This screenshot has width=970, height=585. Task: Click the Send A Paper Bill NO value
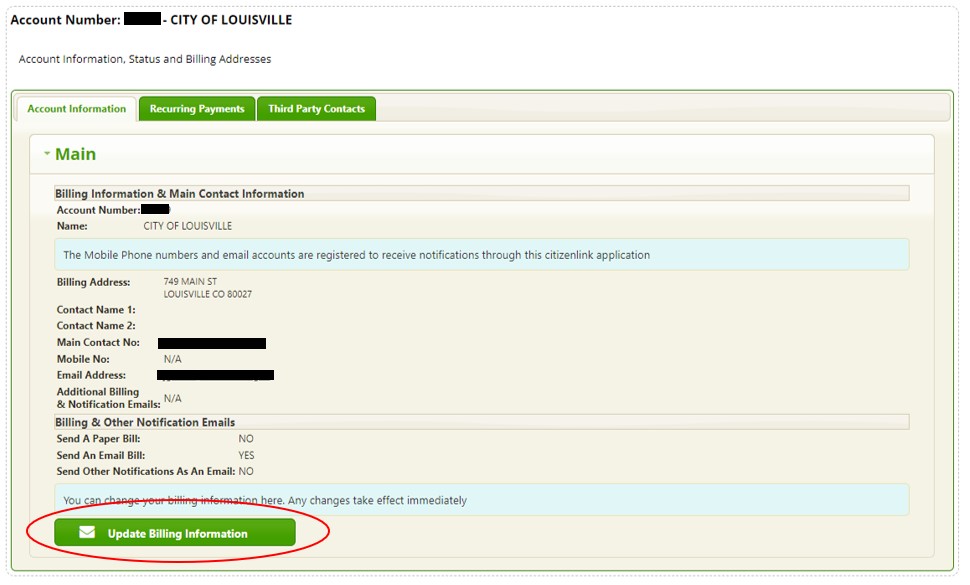246,438
